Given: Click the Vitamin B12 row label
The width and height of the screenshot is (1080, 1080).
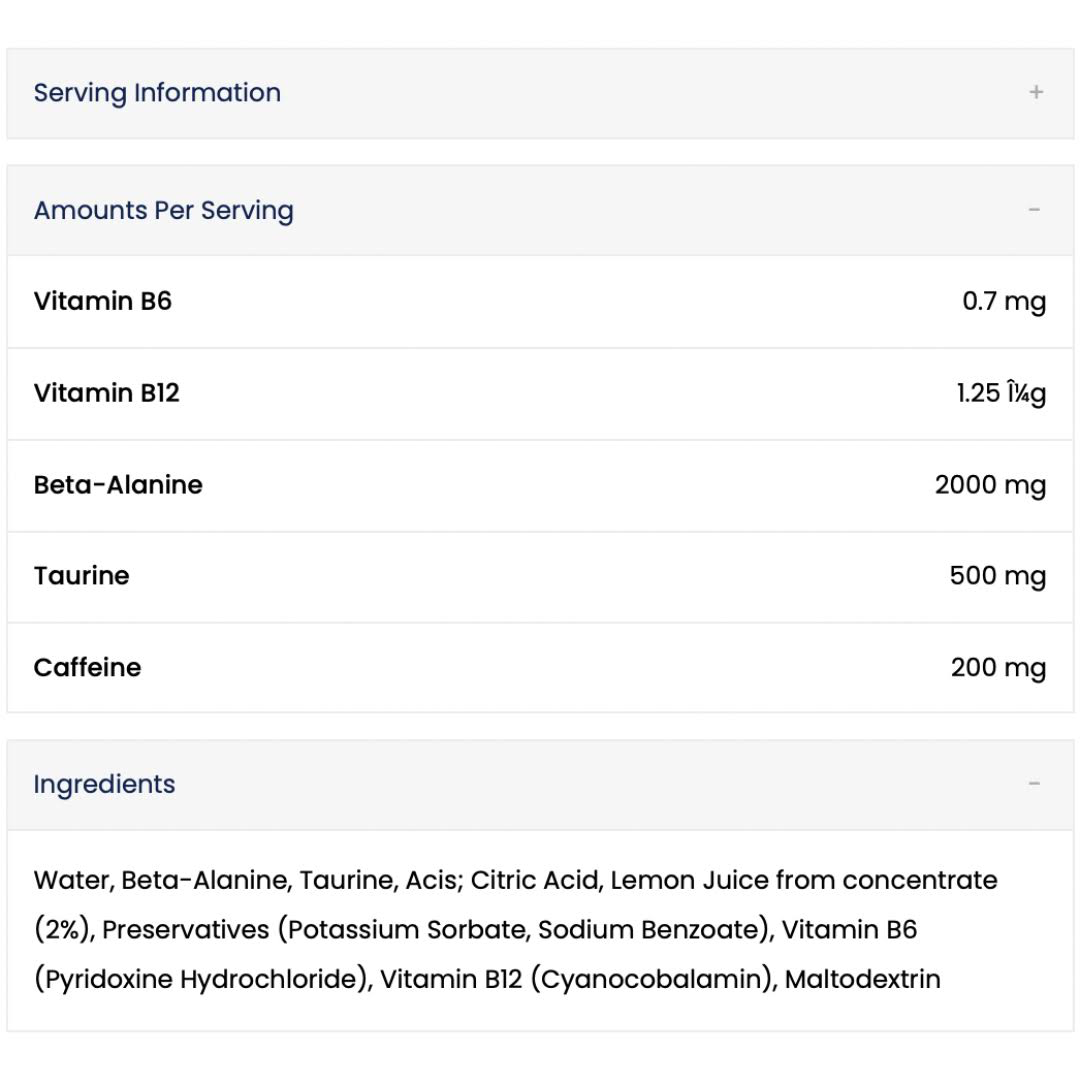Looking at the screenshot, I should [107, 393].
